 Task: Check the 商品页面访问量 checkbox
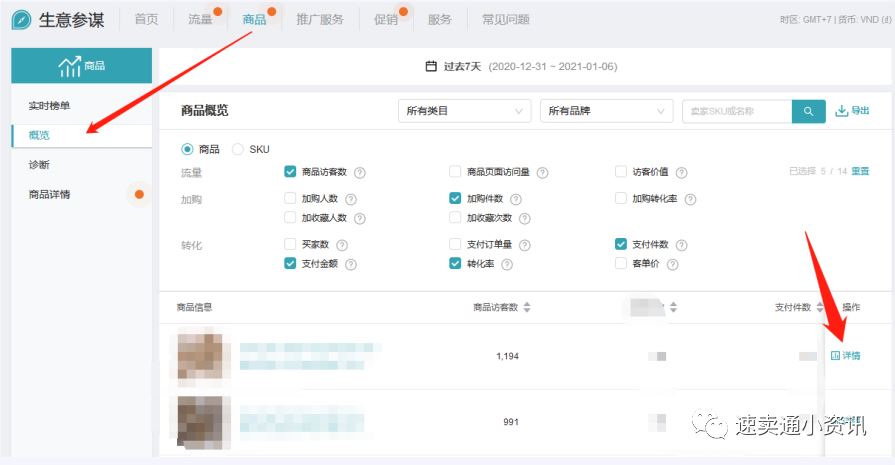(x=455, y=172)
